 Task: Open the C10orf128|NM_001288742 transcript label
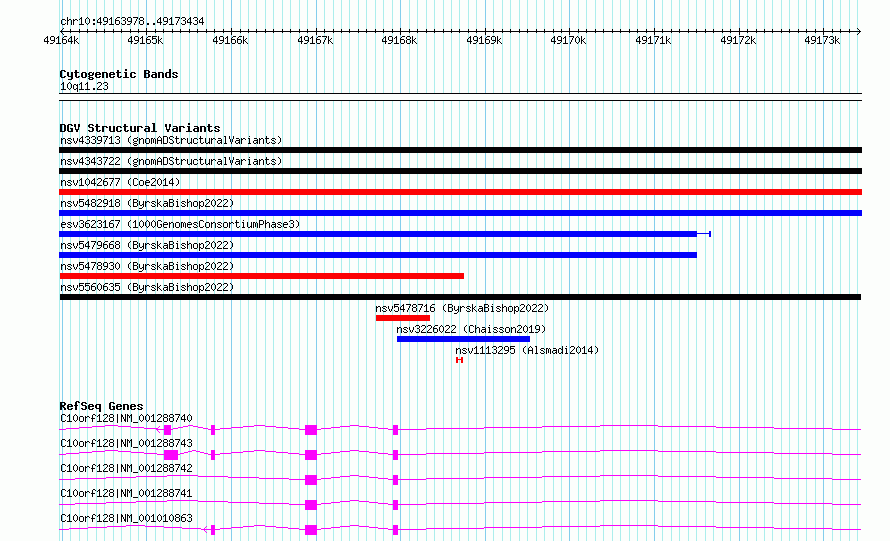126,468
